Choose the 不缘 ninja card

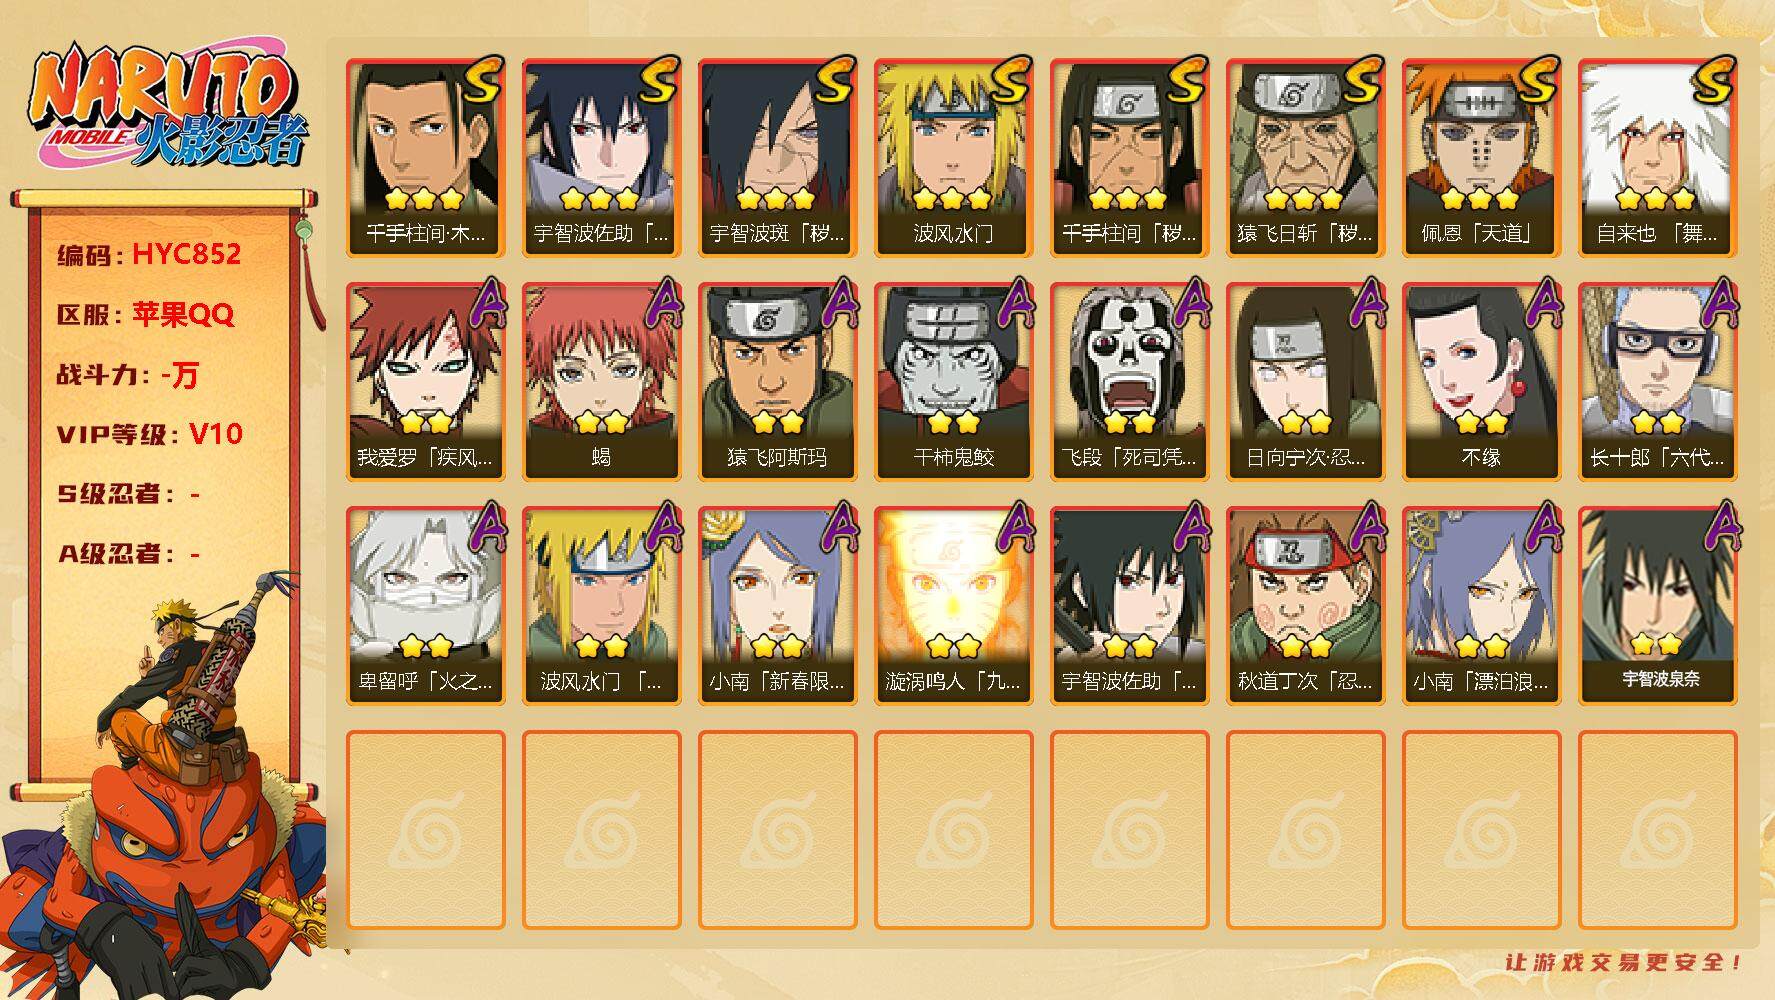tap(1481, 382)
